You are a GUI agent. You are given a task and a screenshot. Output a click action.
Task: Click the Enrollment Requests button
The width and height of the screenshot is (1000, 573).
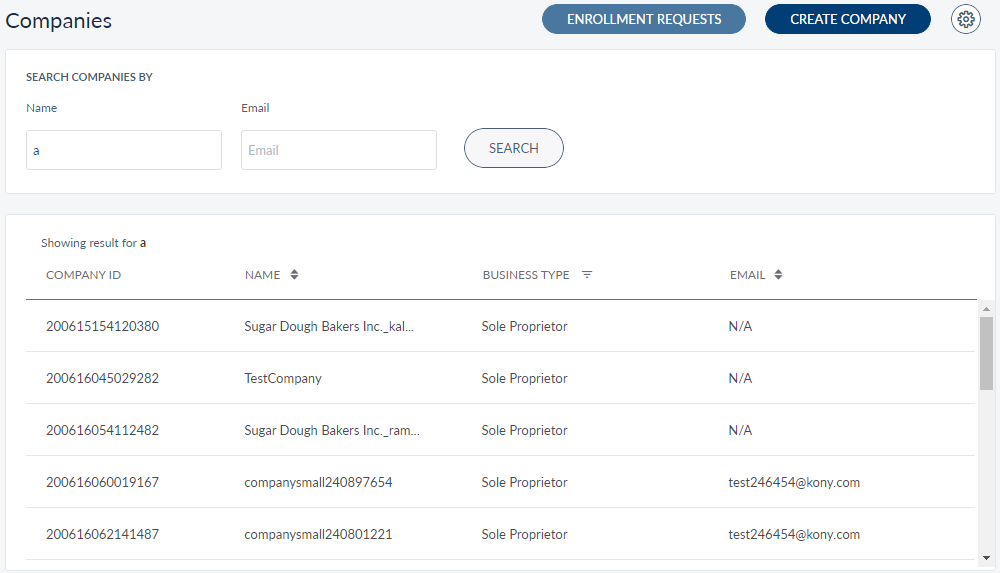643,19
